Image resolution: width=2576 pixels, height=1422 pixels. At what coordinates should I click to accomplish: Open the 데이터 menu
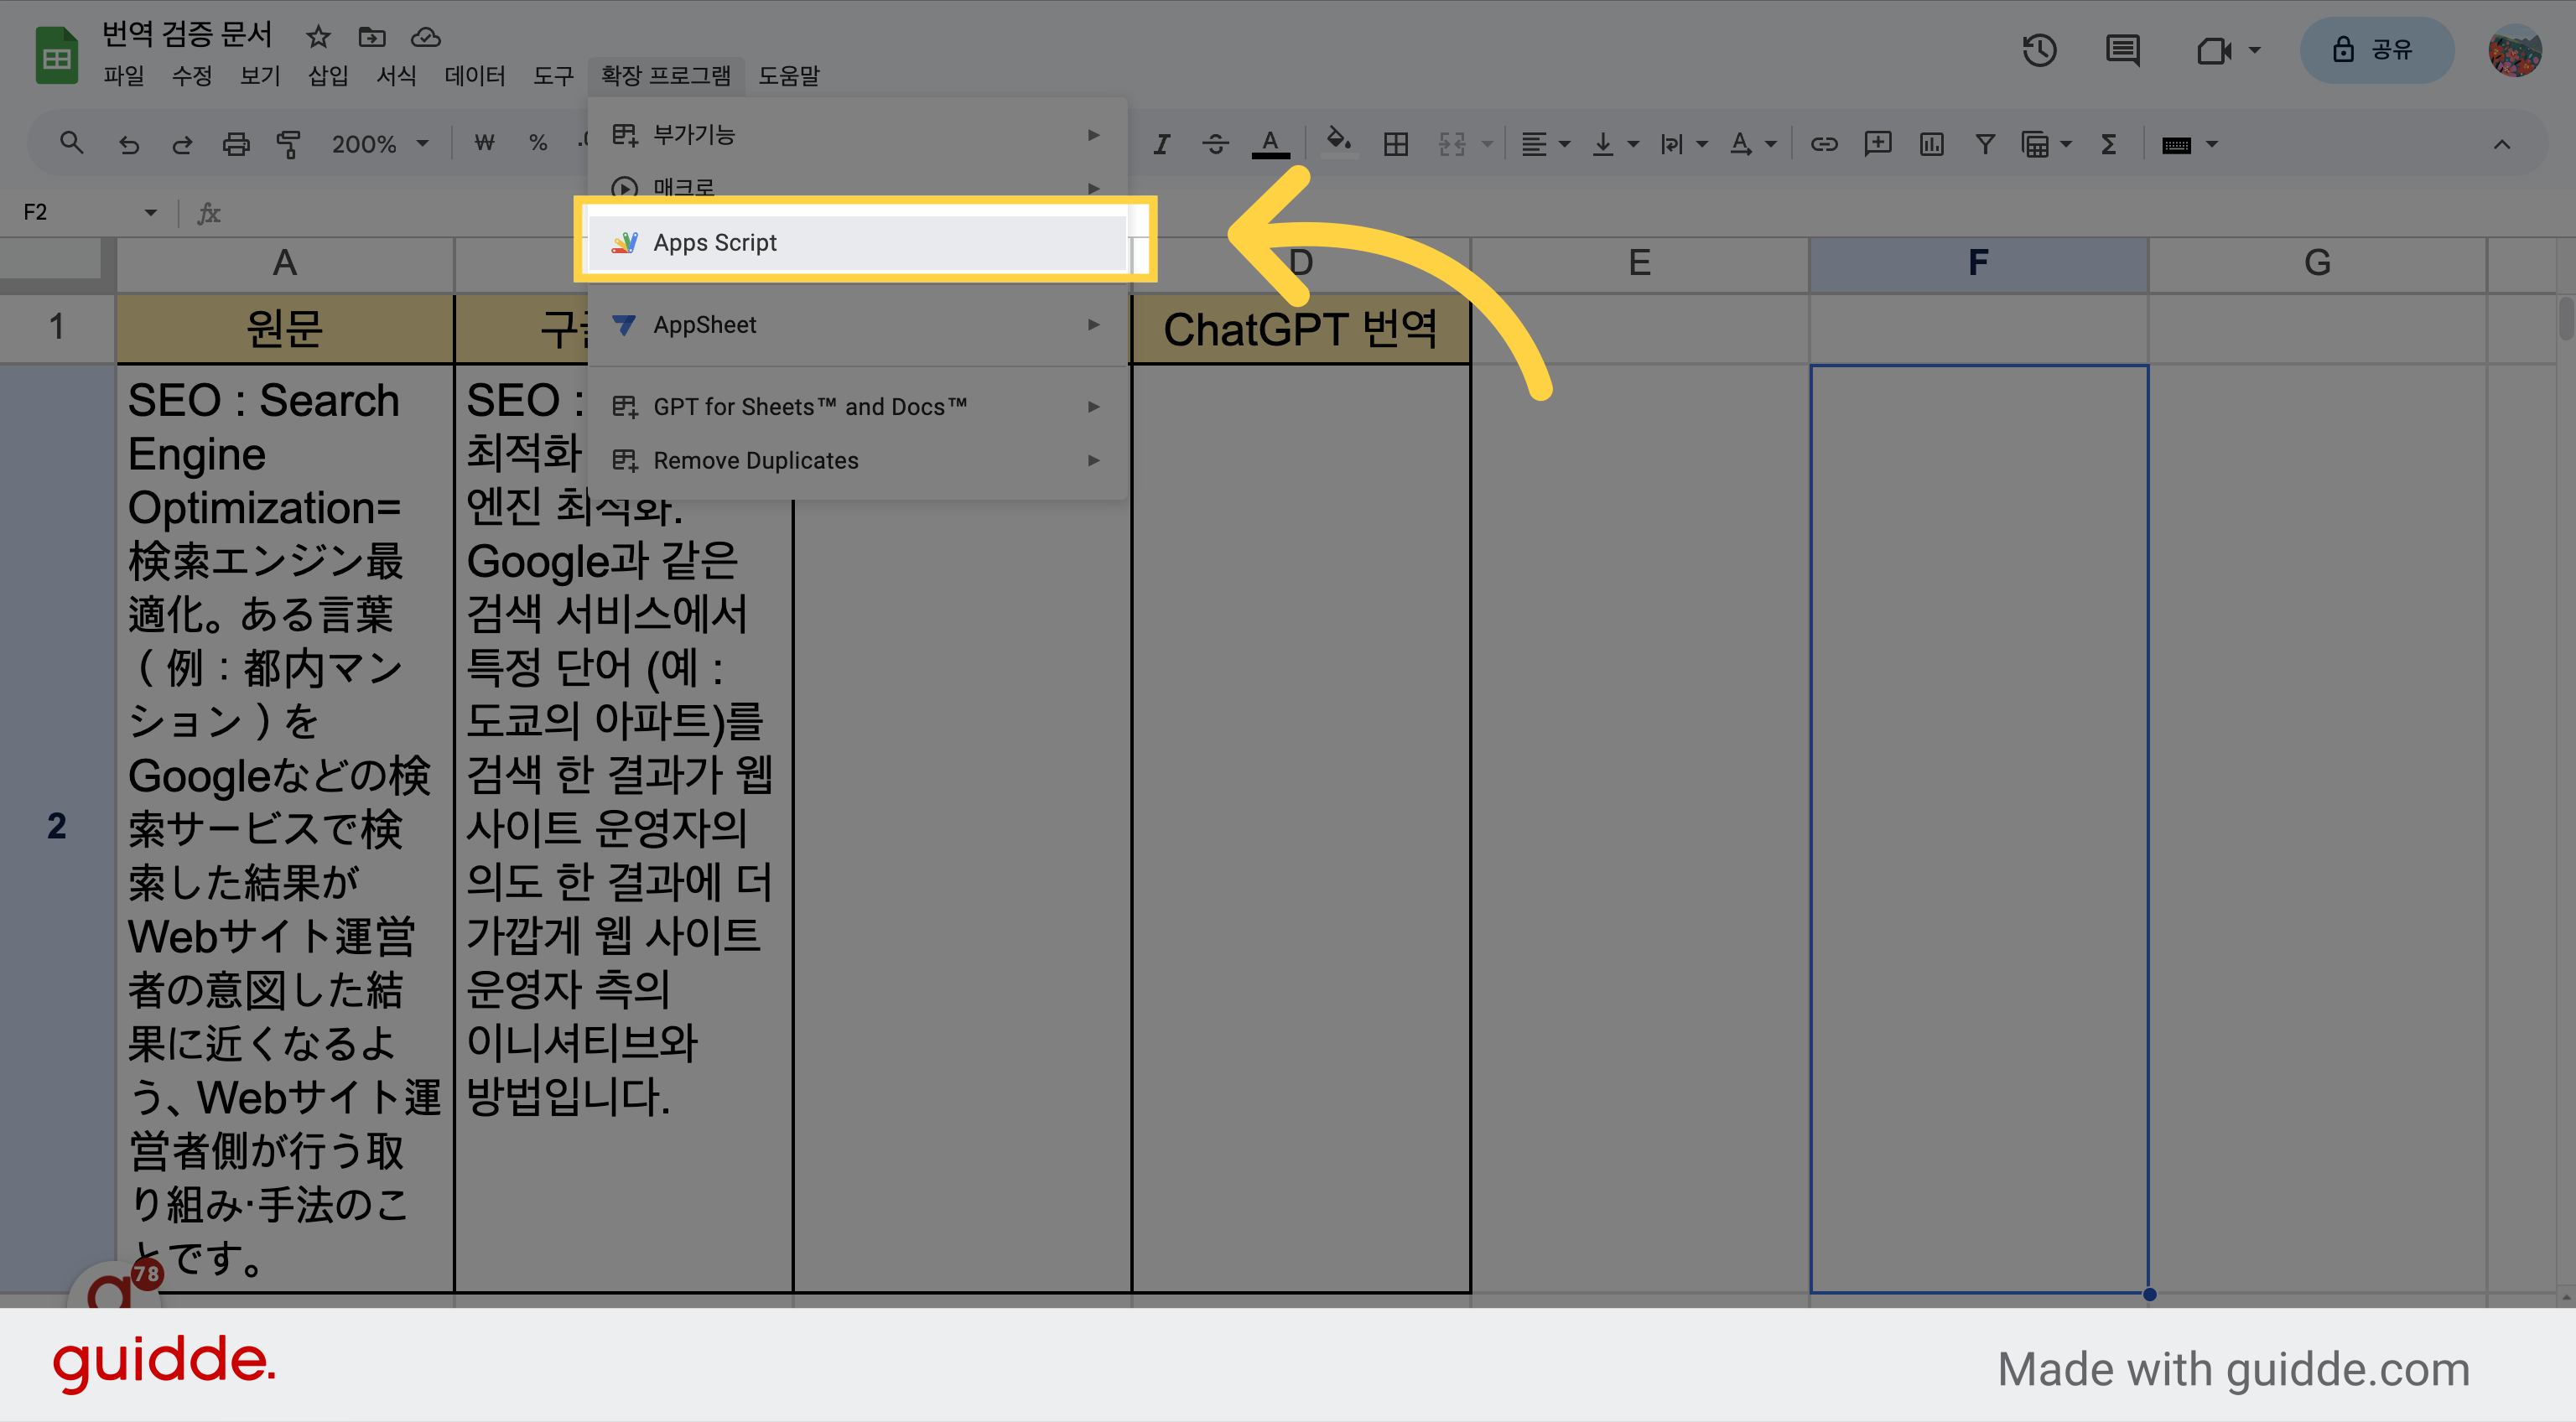click(x=475, y=75)
